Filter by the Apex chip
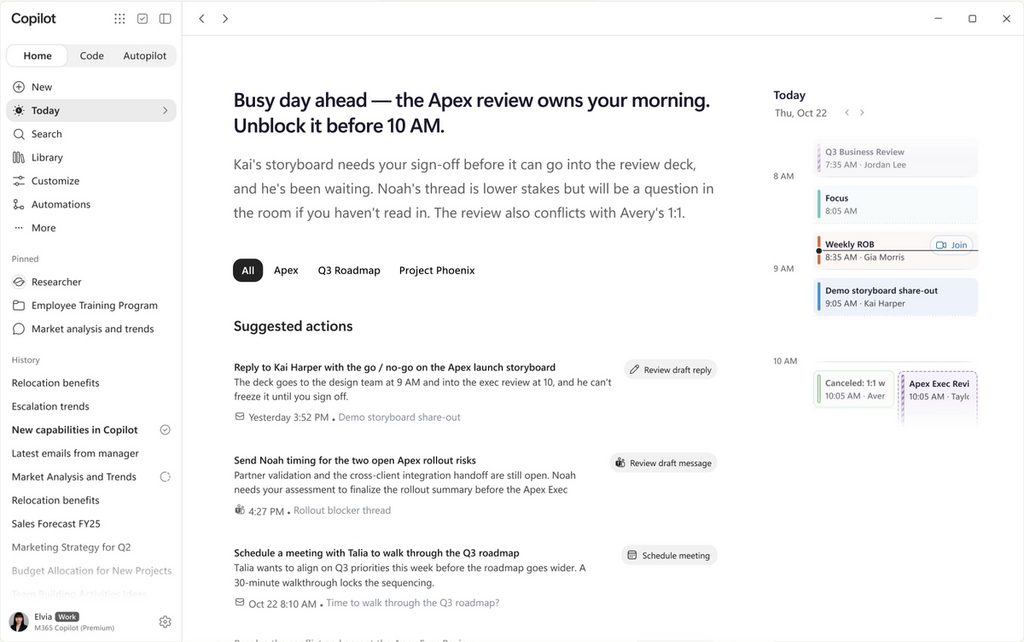The height and width of the screenshot is (642, 1024). pos(286,270)
